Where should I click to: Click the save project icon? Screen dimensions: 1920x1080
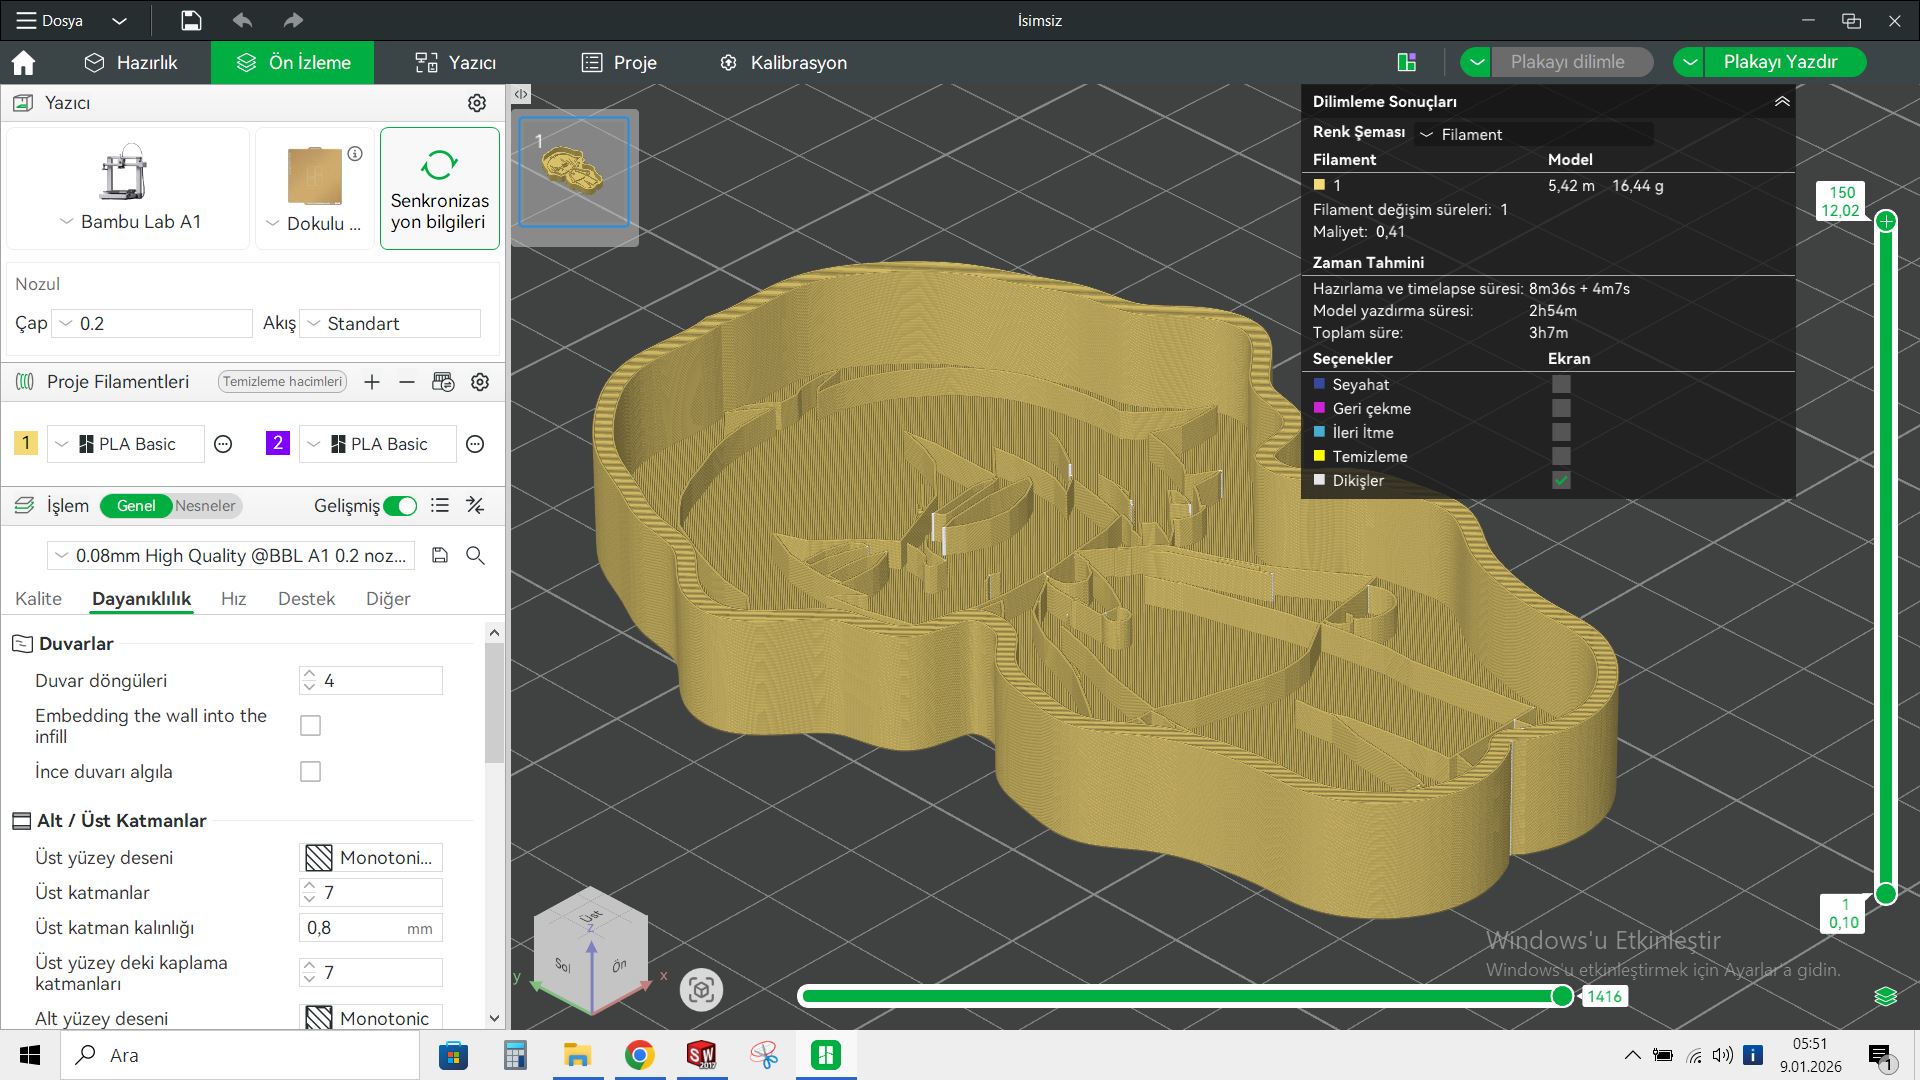191,20
